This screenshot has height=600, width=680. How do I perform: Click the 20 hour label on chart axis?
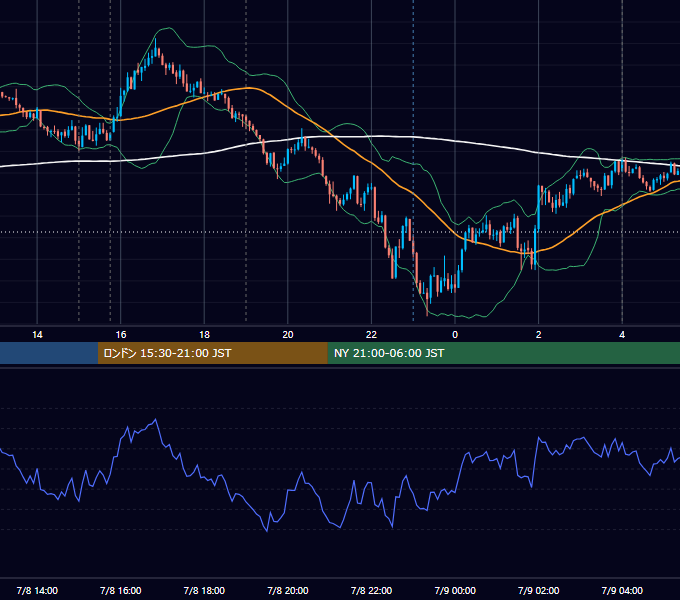[x=288, y=335]
